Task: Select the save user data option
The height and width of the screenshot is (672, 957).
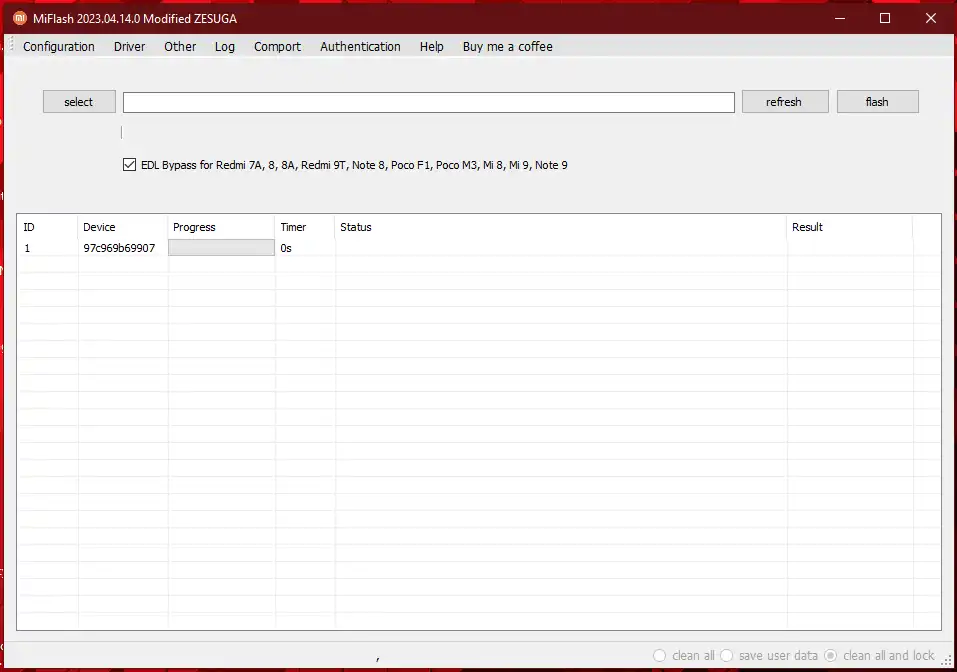Action: [x=727, y=656]
